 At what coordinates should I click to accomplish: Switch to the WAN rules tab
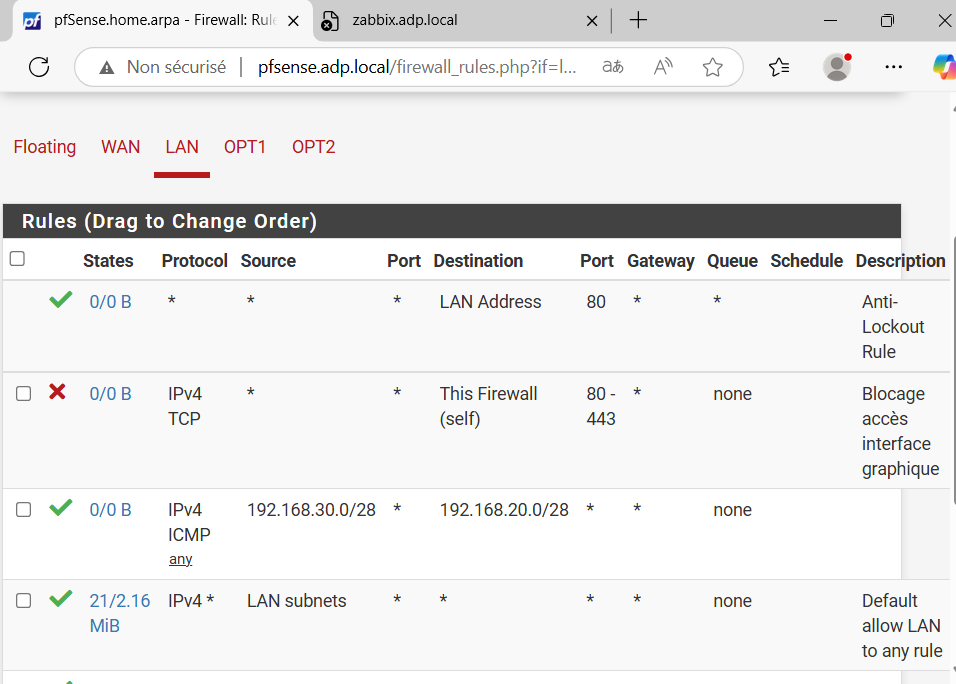point(120,147)
